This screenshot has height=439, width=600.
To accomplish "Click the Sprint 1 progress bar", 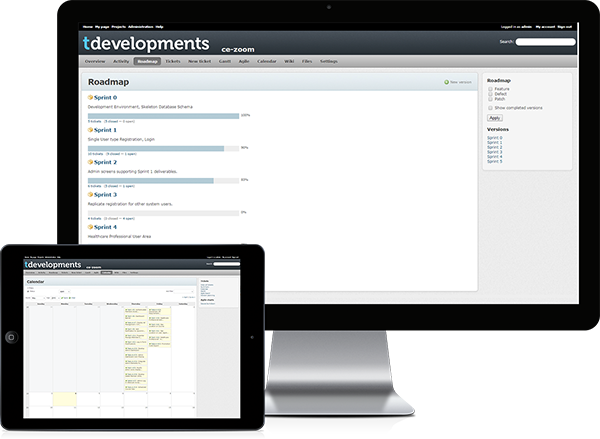I will [163, 149].
